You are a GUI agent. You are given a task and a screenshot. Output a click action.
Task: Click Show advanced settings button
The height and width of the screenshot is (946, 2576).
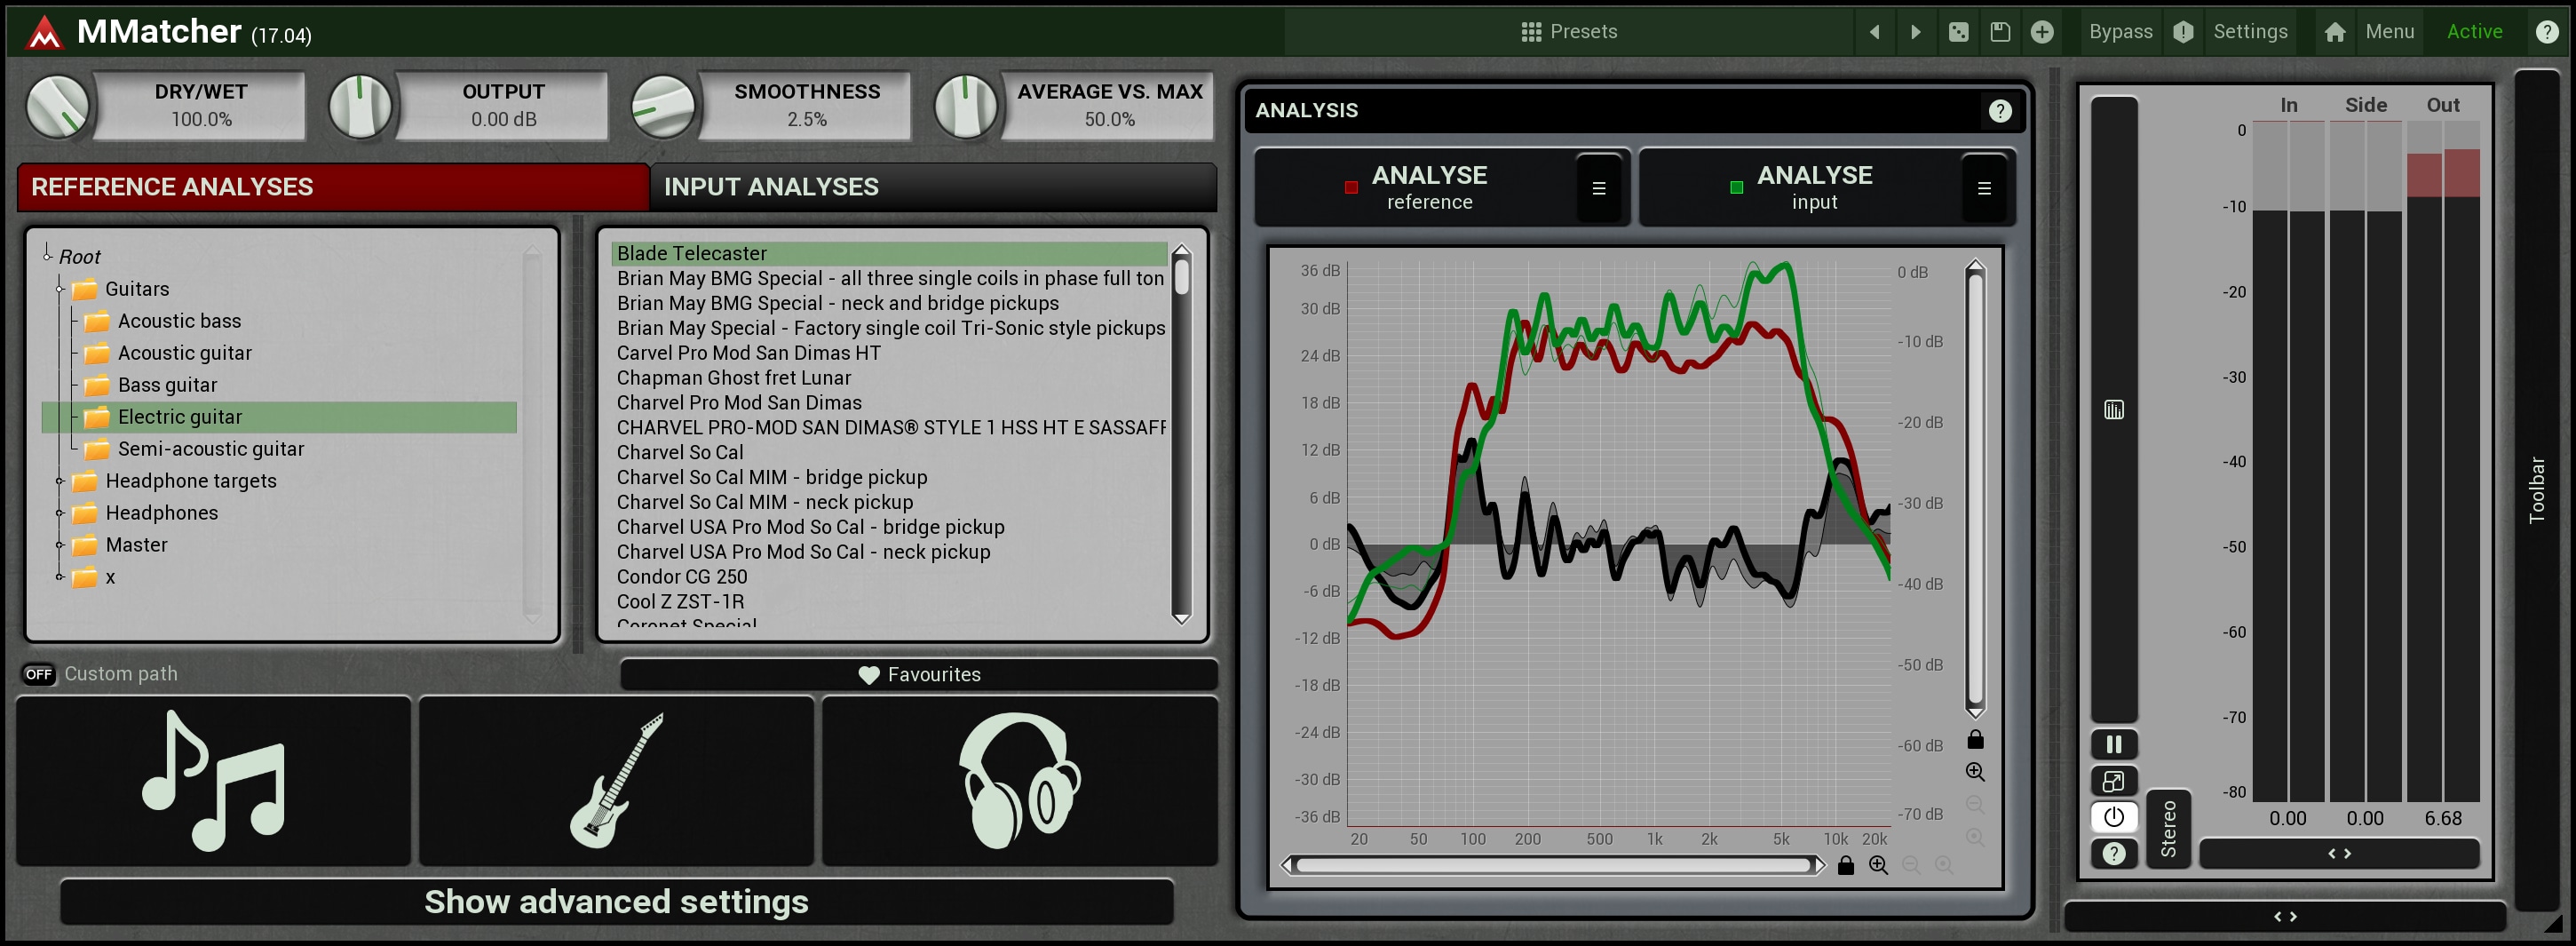616,902
